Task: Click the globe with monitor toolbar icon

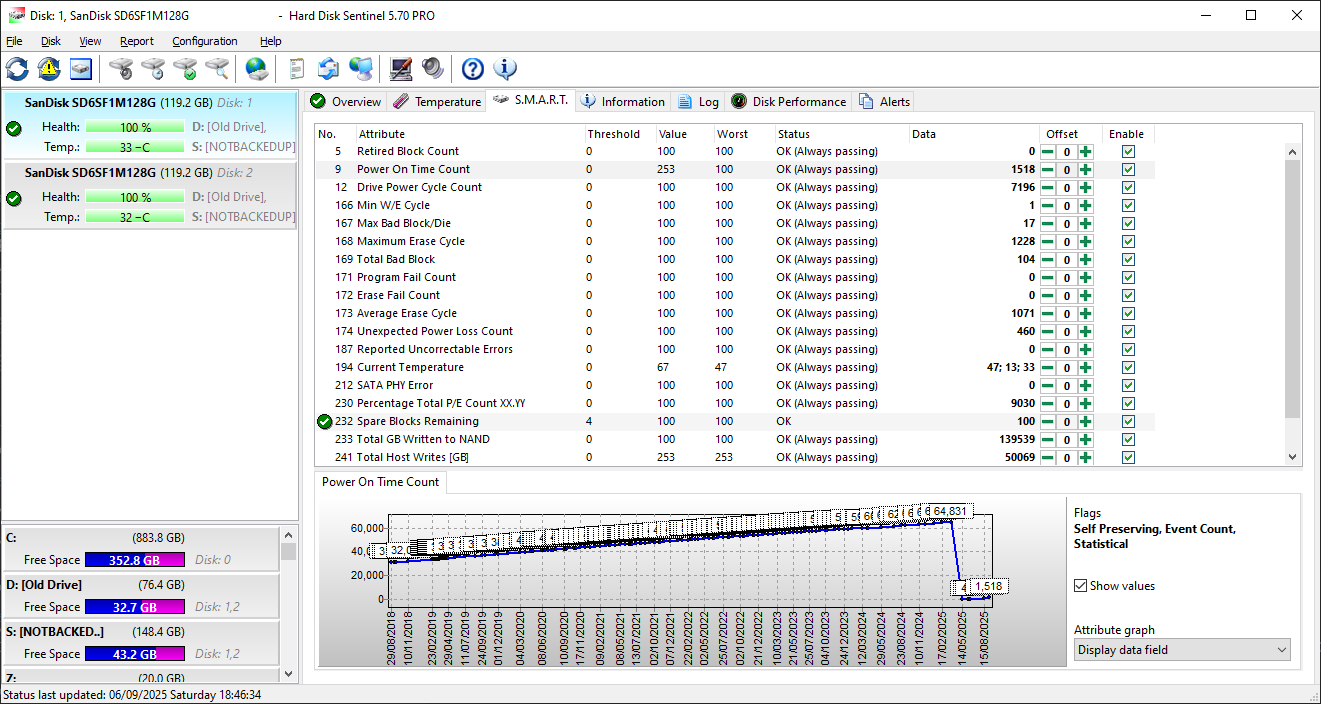Action: [361, 69]
